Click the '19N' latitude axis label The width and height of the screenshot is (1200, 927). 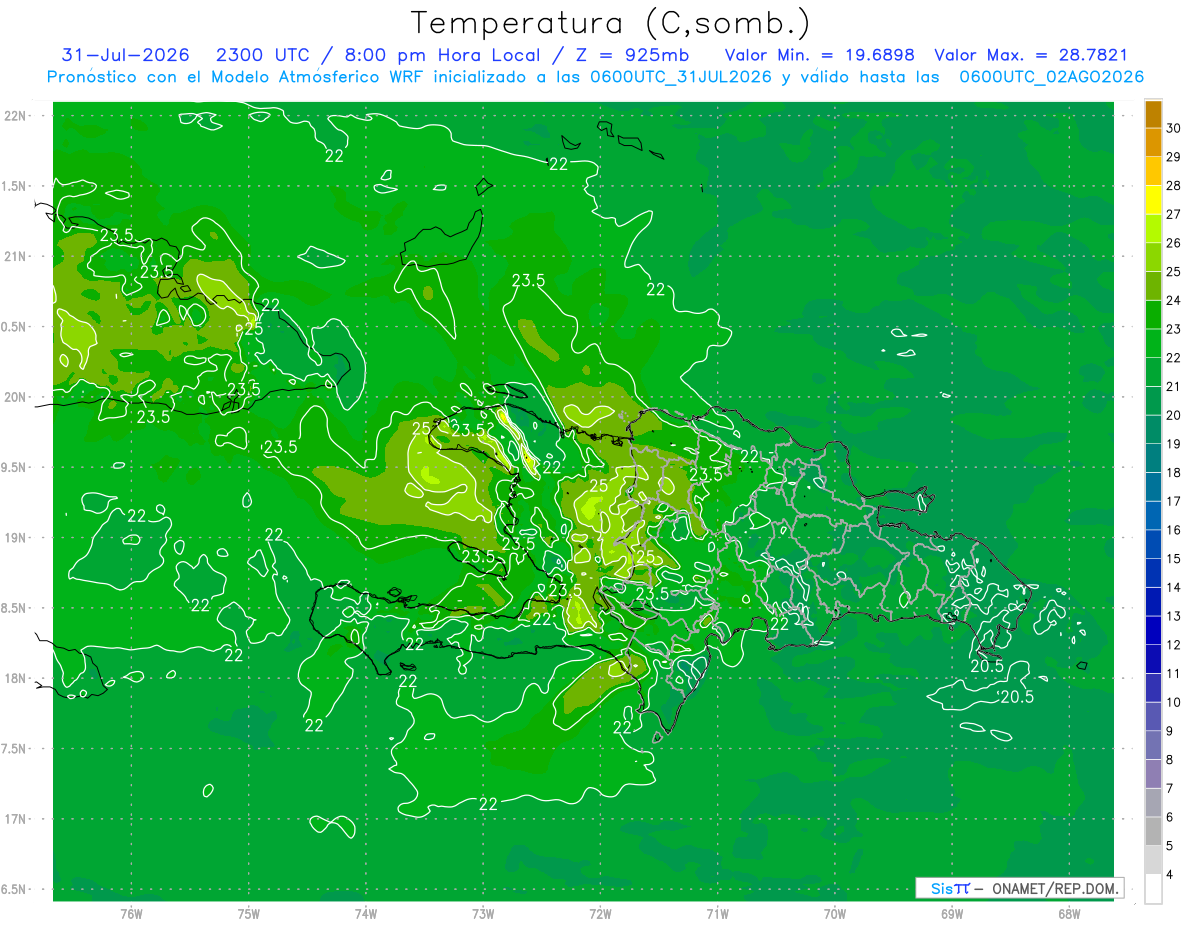pos(15,538)
